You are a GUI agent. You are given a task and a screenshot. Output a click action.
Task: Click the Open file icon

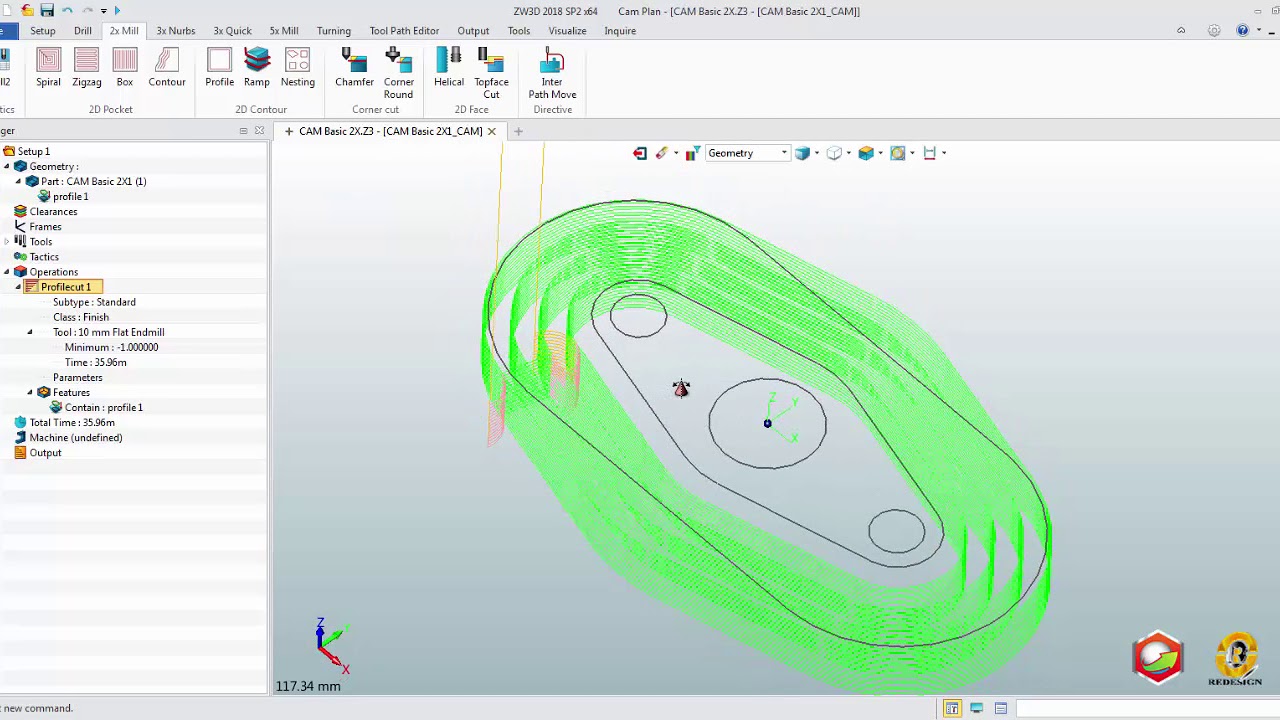[27, 11]
